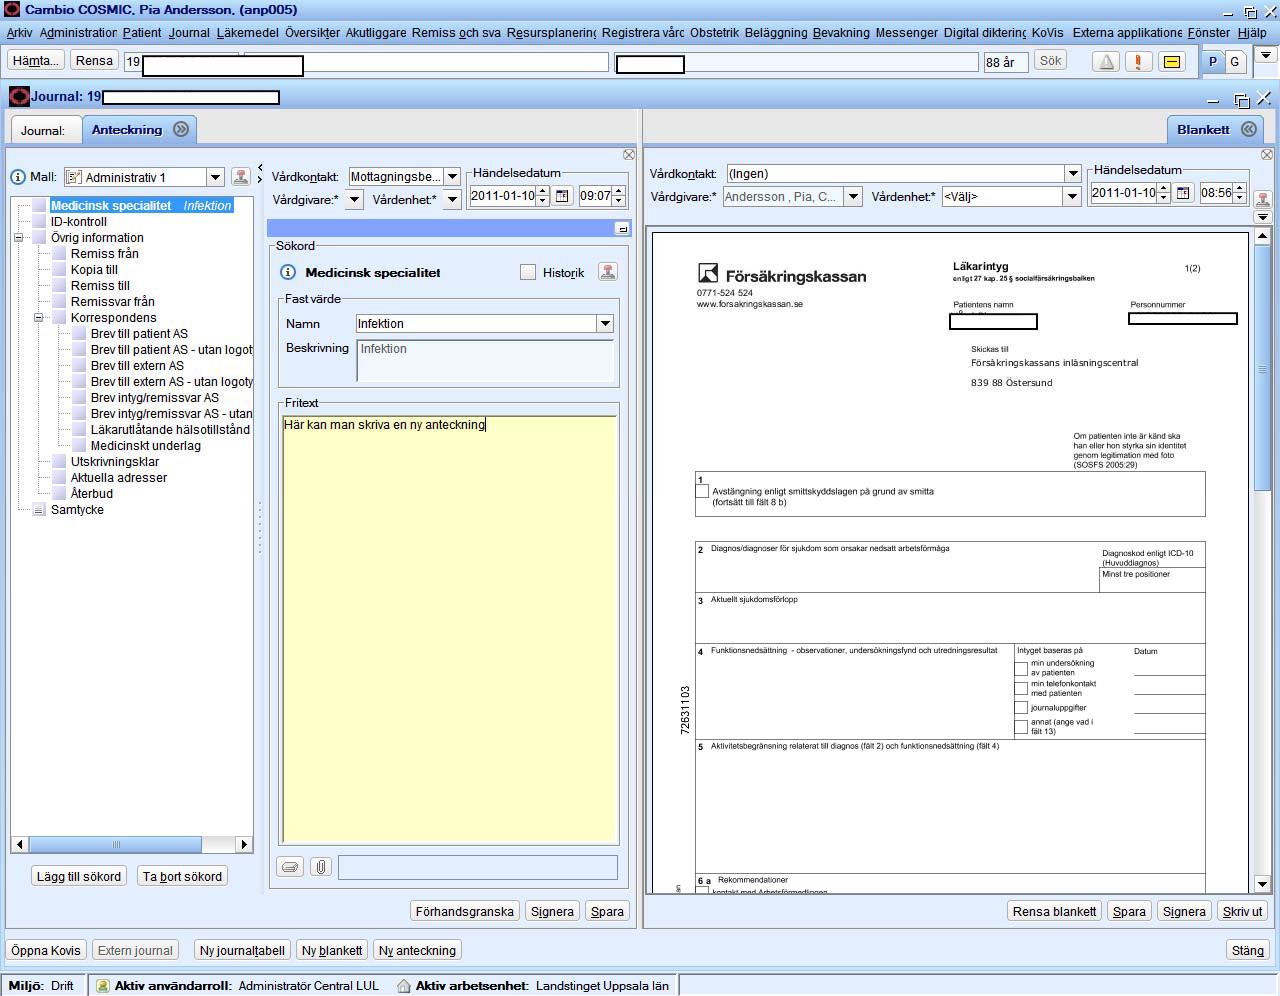This screenshot has width=1280, height=996.
Task: Increase the Anteckning time 09:07 stepper
Action: click(x=619, y=191)
